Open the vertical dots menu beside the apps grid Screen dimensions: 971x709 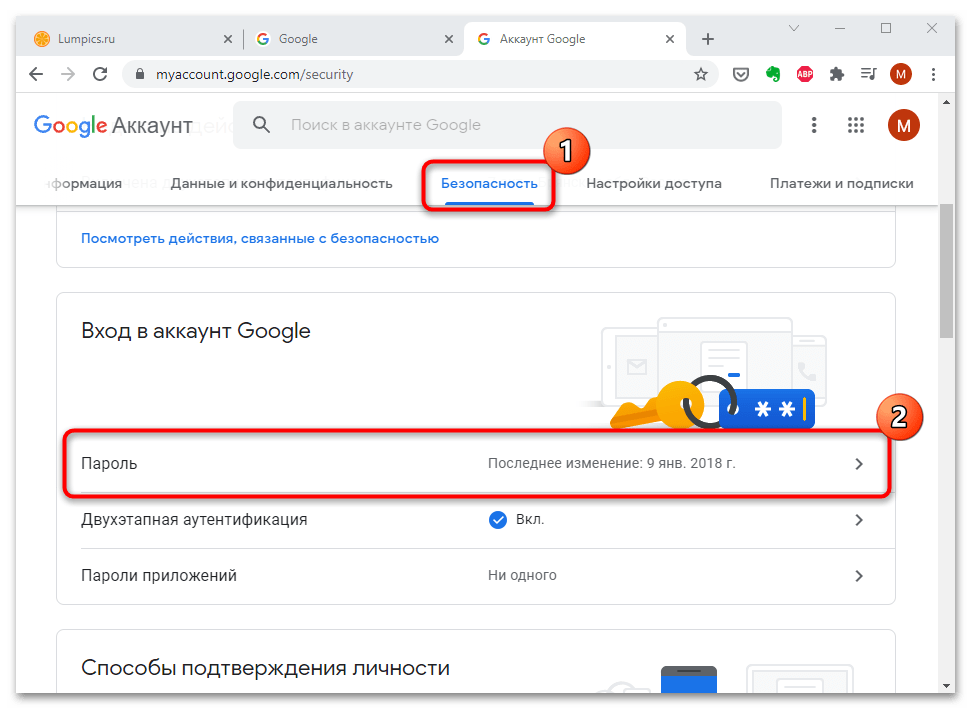click(x=814, y=125)
